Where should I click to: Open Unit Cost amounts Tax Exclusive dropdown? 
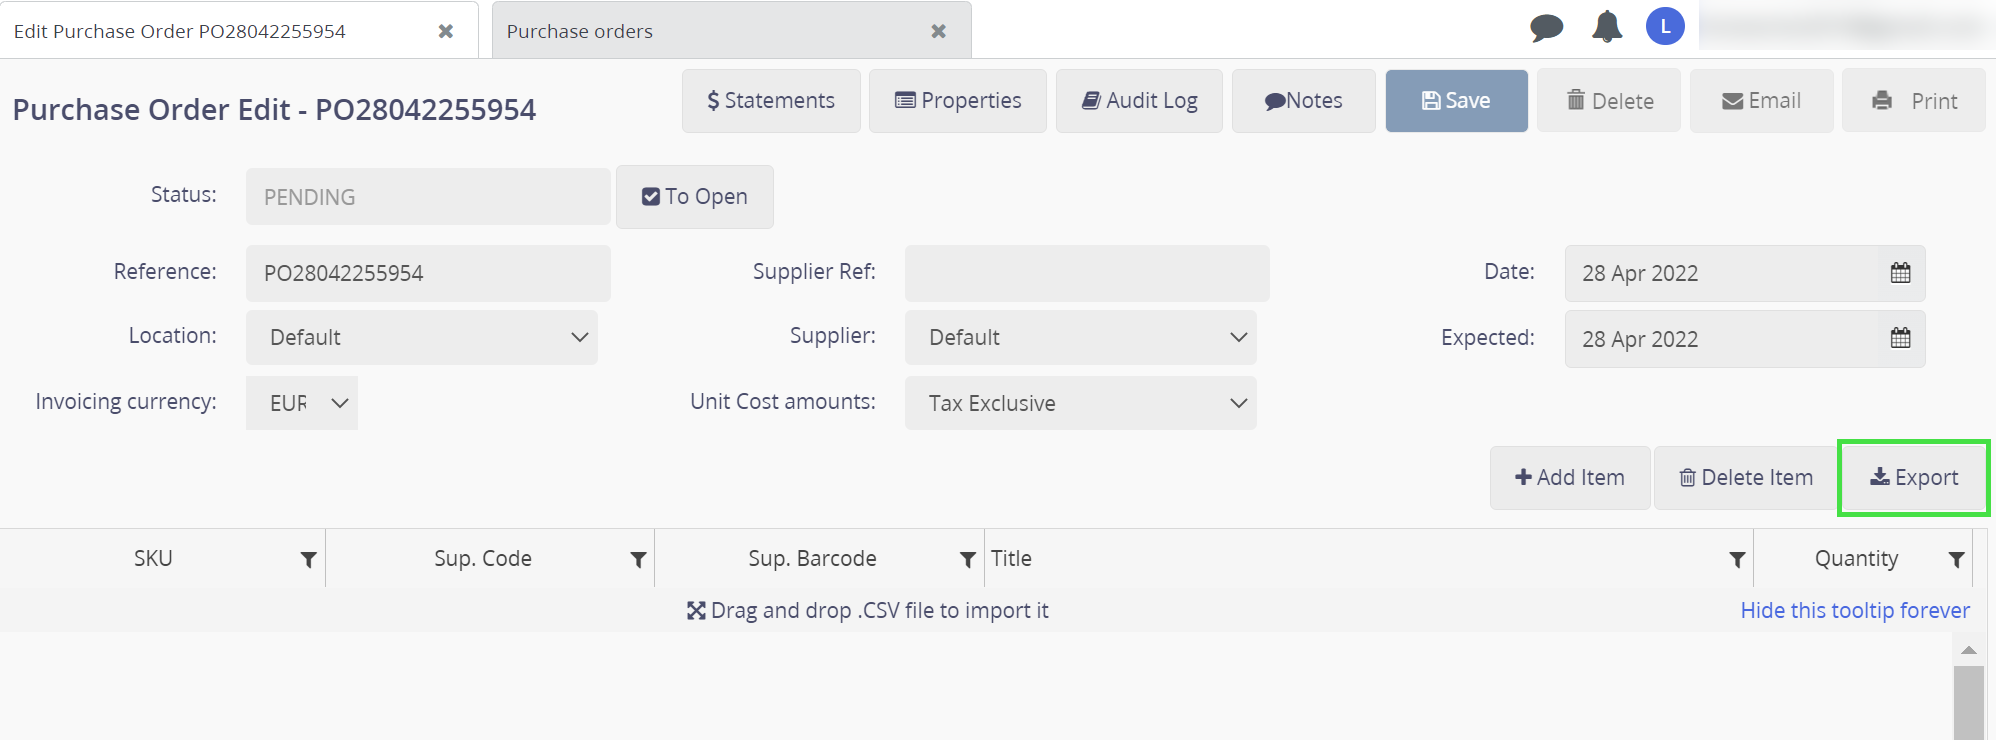click(1080, 403)
